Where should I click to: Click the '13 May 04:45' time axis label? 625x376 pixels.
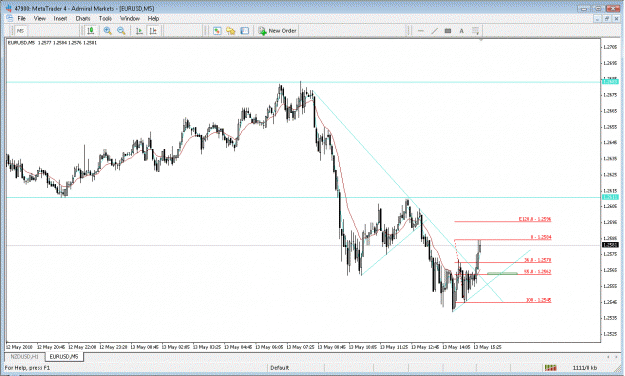click(238, 347)
